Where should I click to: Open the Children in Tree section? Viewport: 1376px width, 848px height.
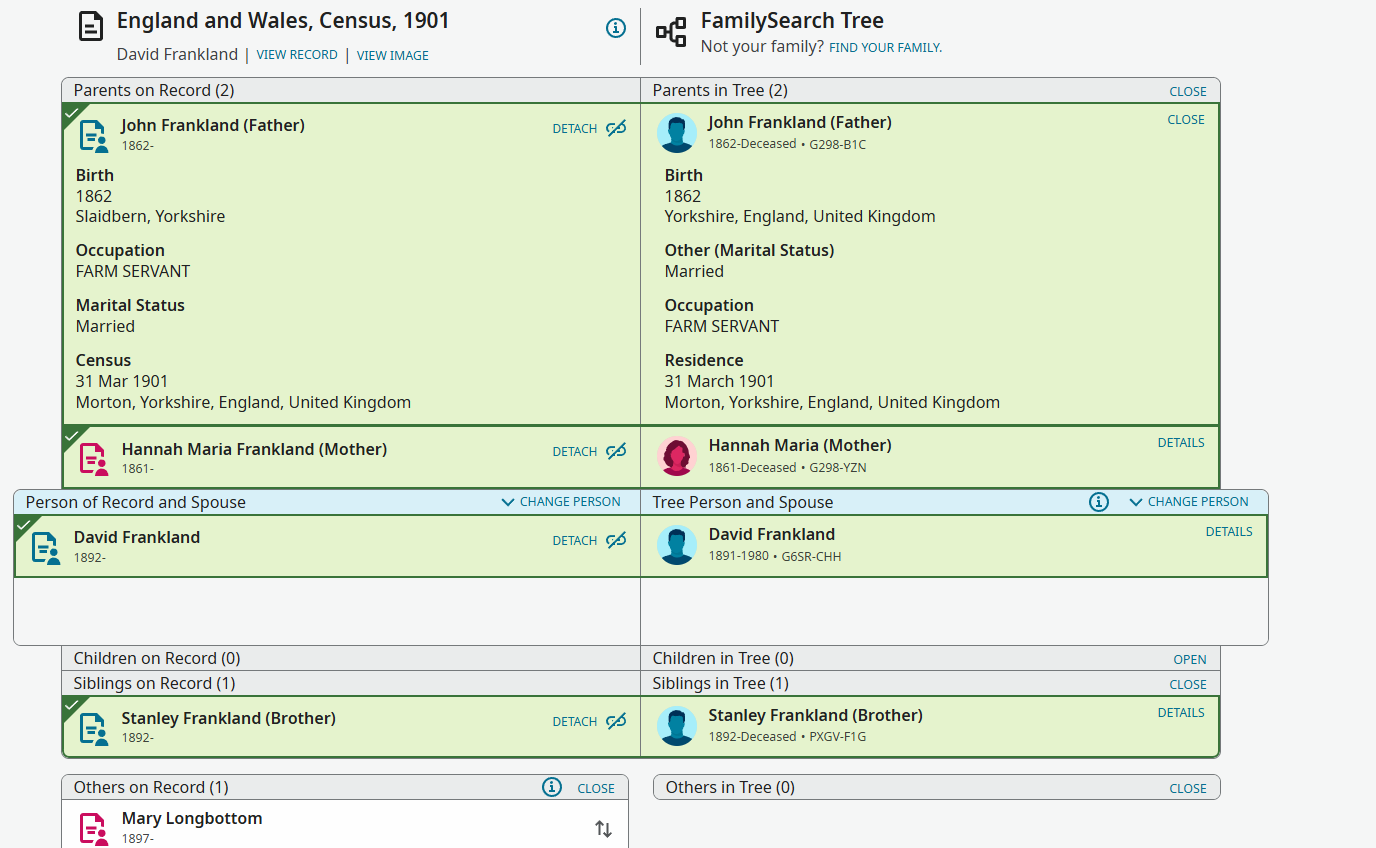[x=1190, y=660]
